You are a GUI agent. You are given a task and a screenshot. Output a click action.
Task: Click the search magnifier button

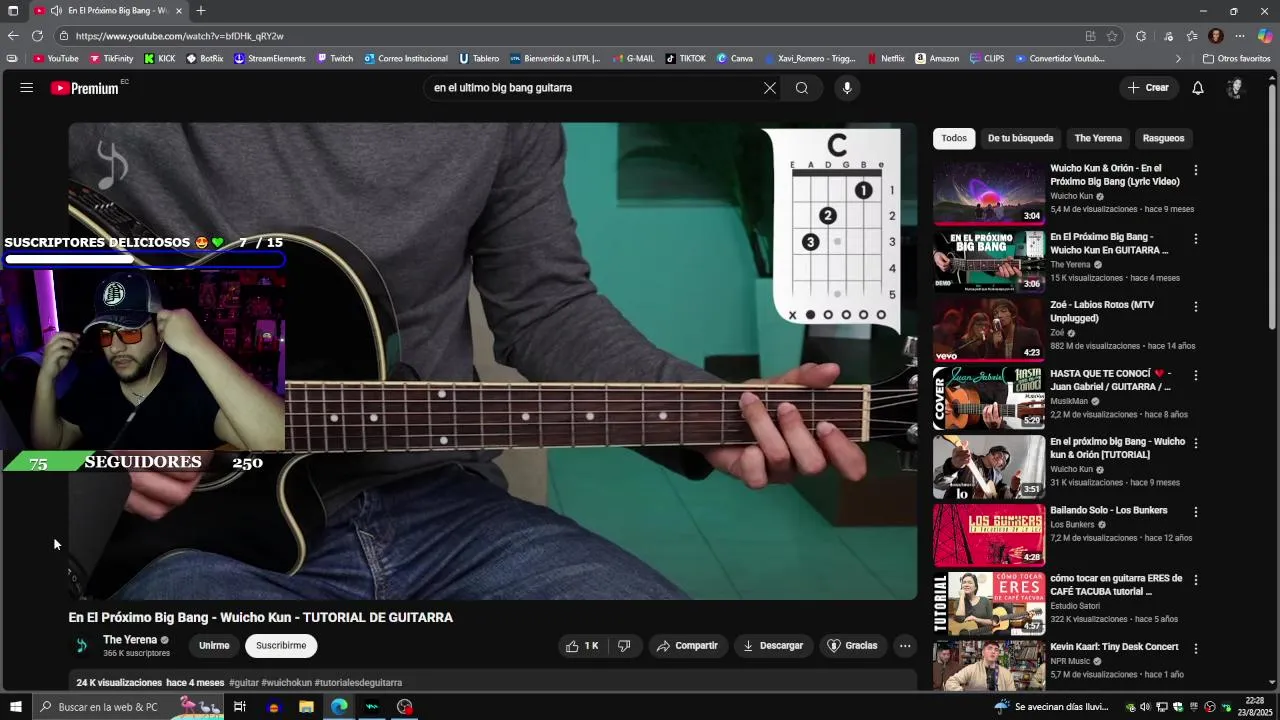point(802,88)
